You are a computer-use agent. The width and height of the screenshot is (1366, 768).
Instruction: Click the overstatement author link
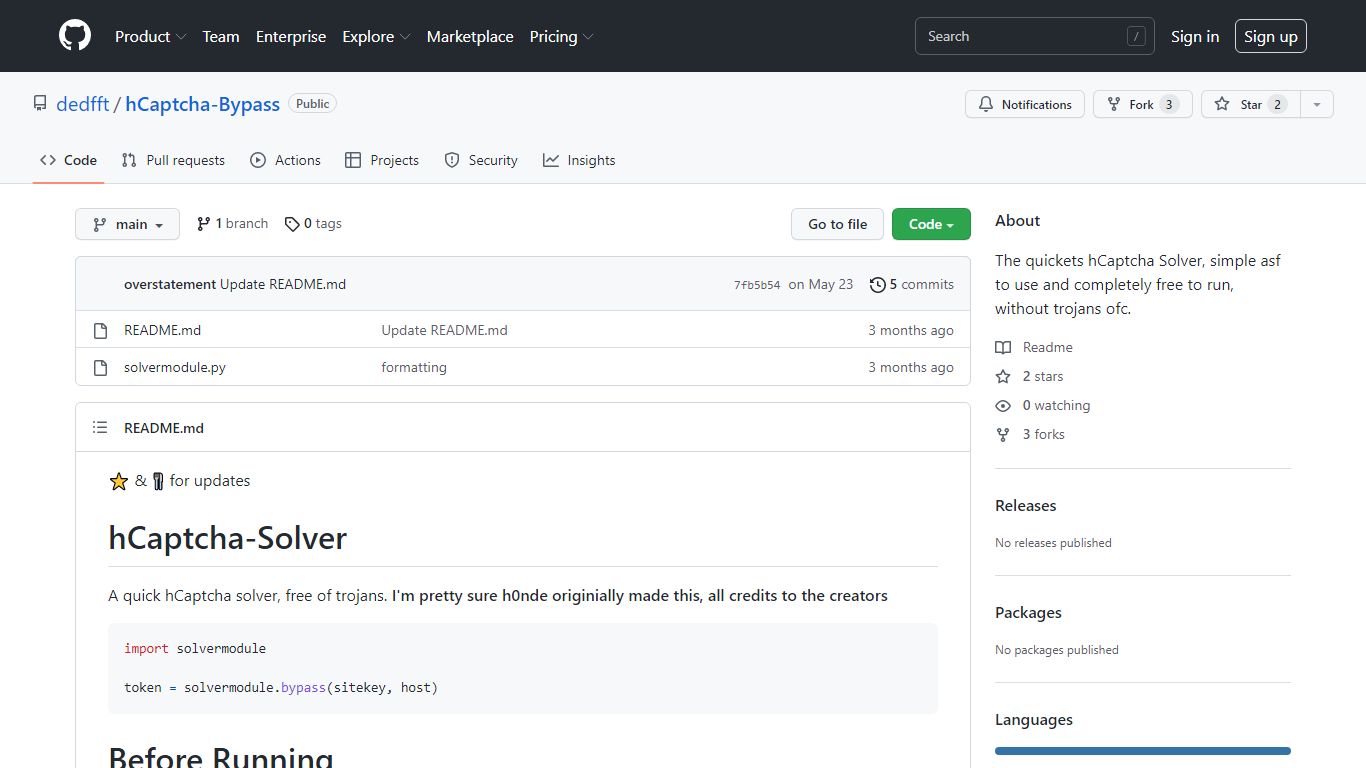[x=170, y=284]
